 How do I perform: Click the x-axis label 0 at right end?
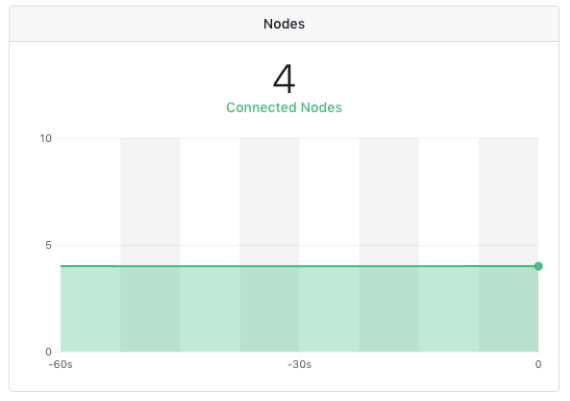(x=538, y=364)
